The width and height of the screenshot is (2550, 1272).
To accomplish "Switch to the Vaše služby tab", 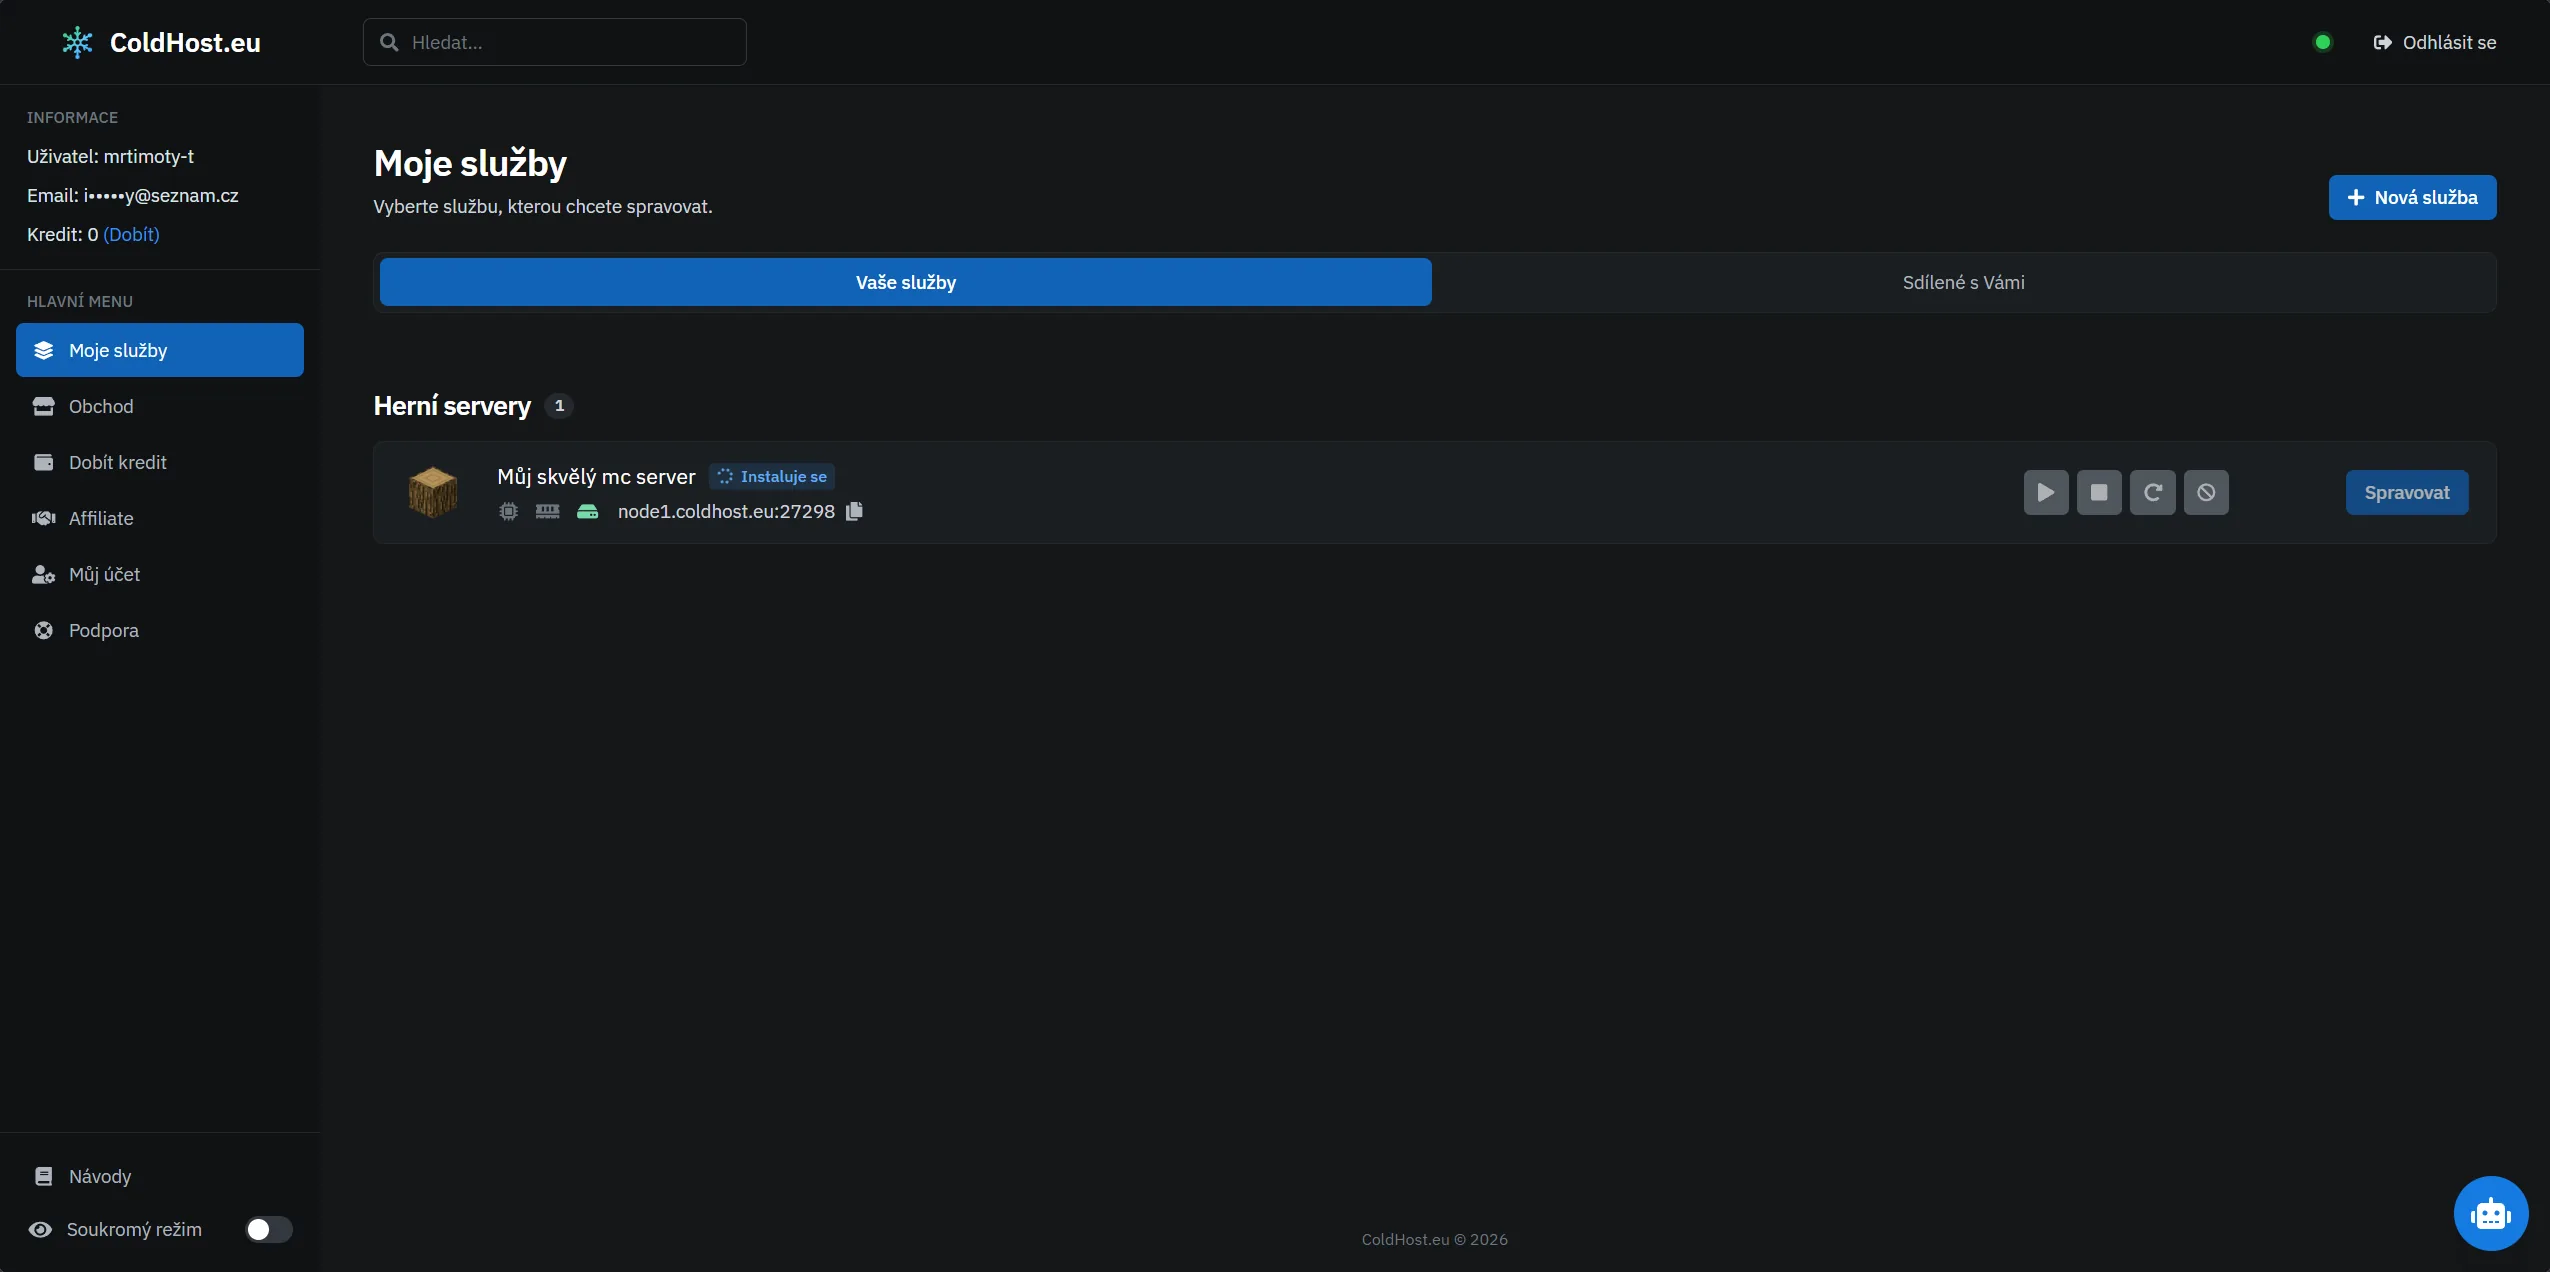I will coord(906,282).
